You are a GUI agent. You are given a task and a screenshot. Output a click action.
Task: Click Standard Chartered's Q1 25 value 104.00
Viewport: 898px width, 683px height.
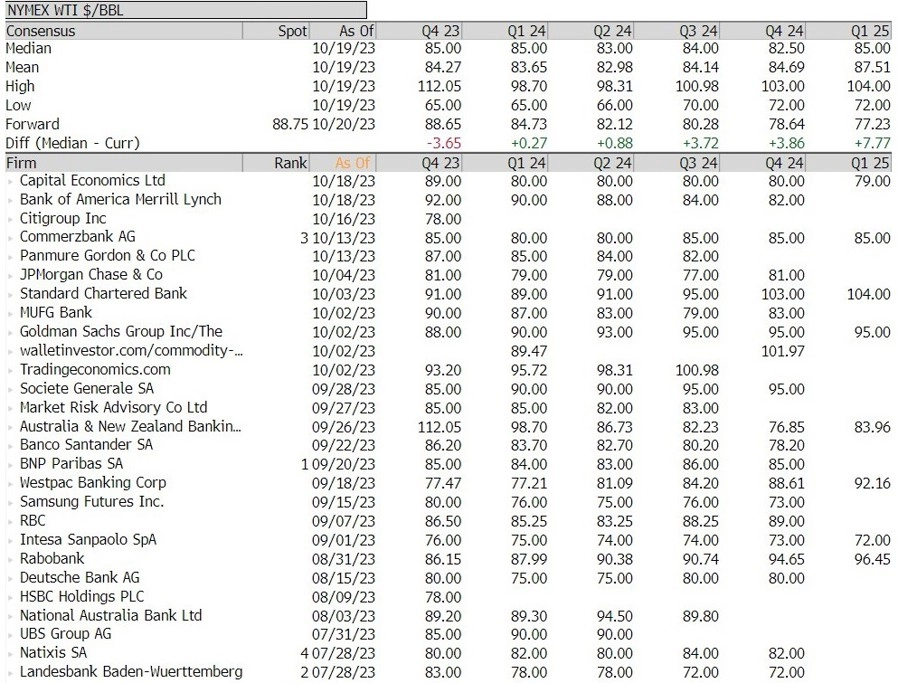(x=869, y=294)
